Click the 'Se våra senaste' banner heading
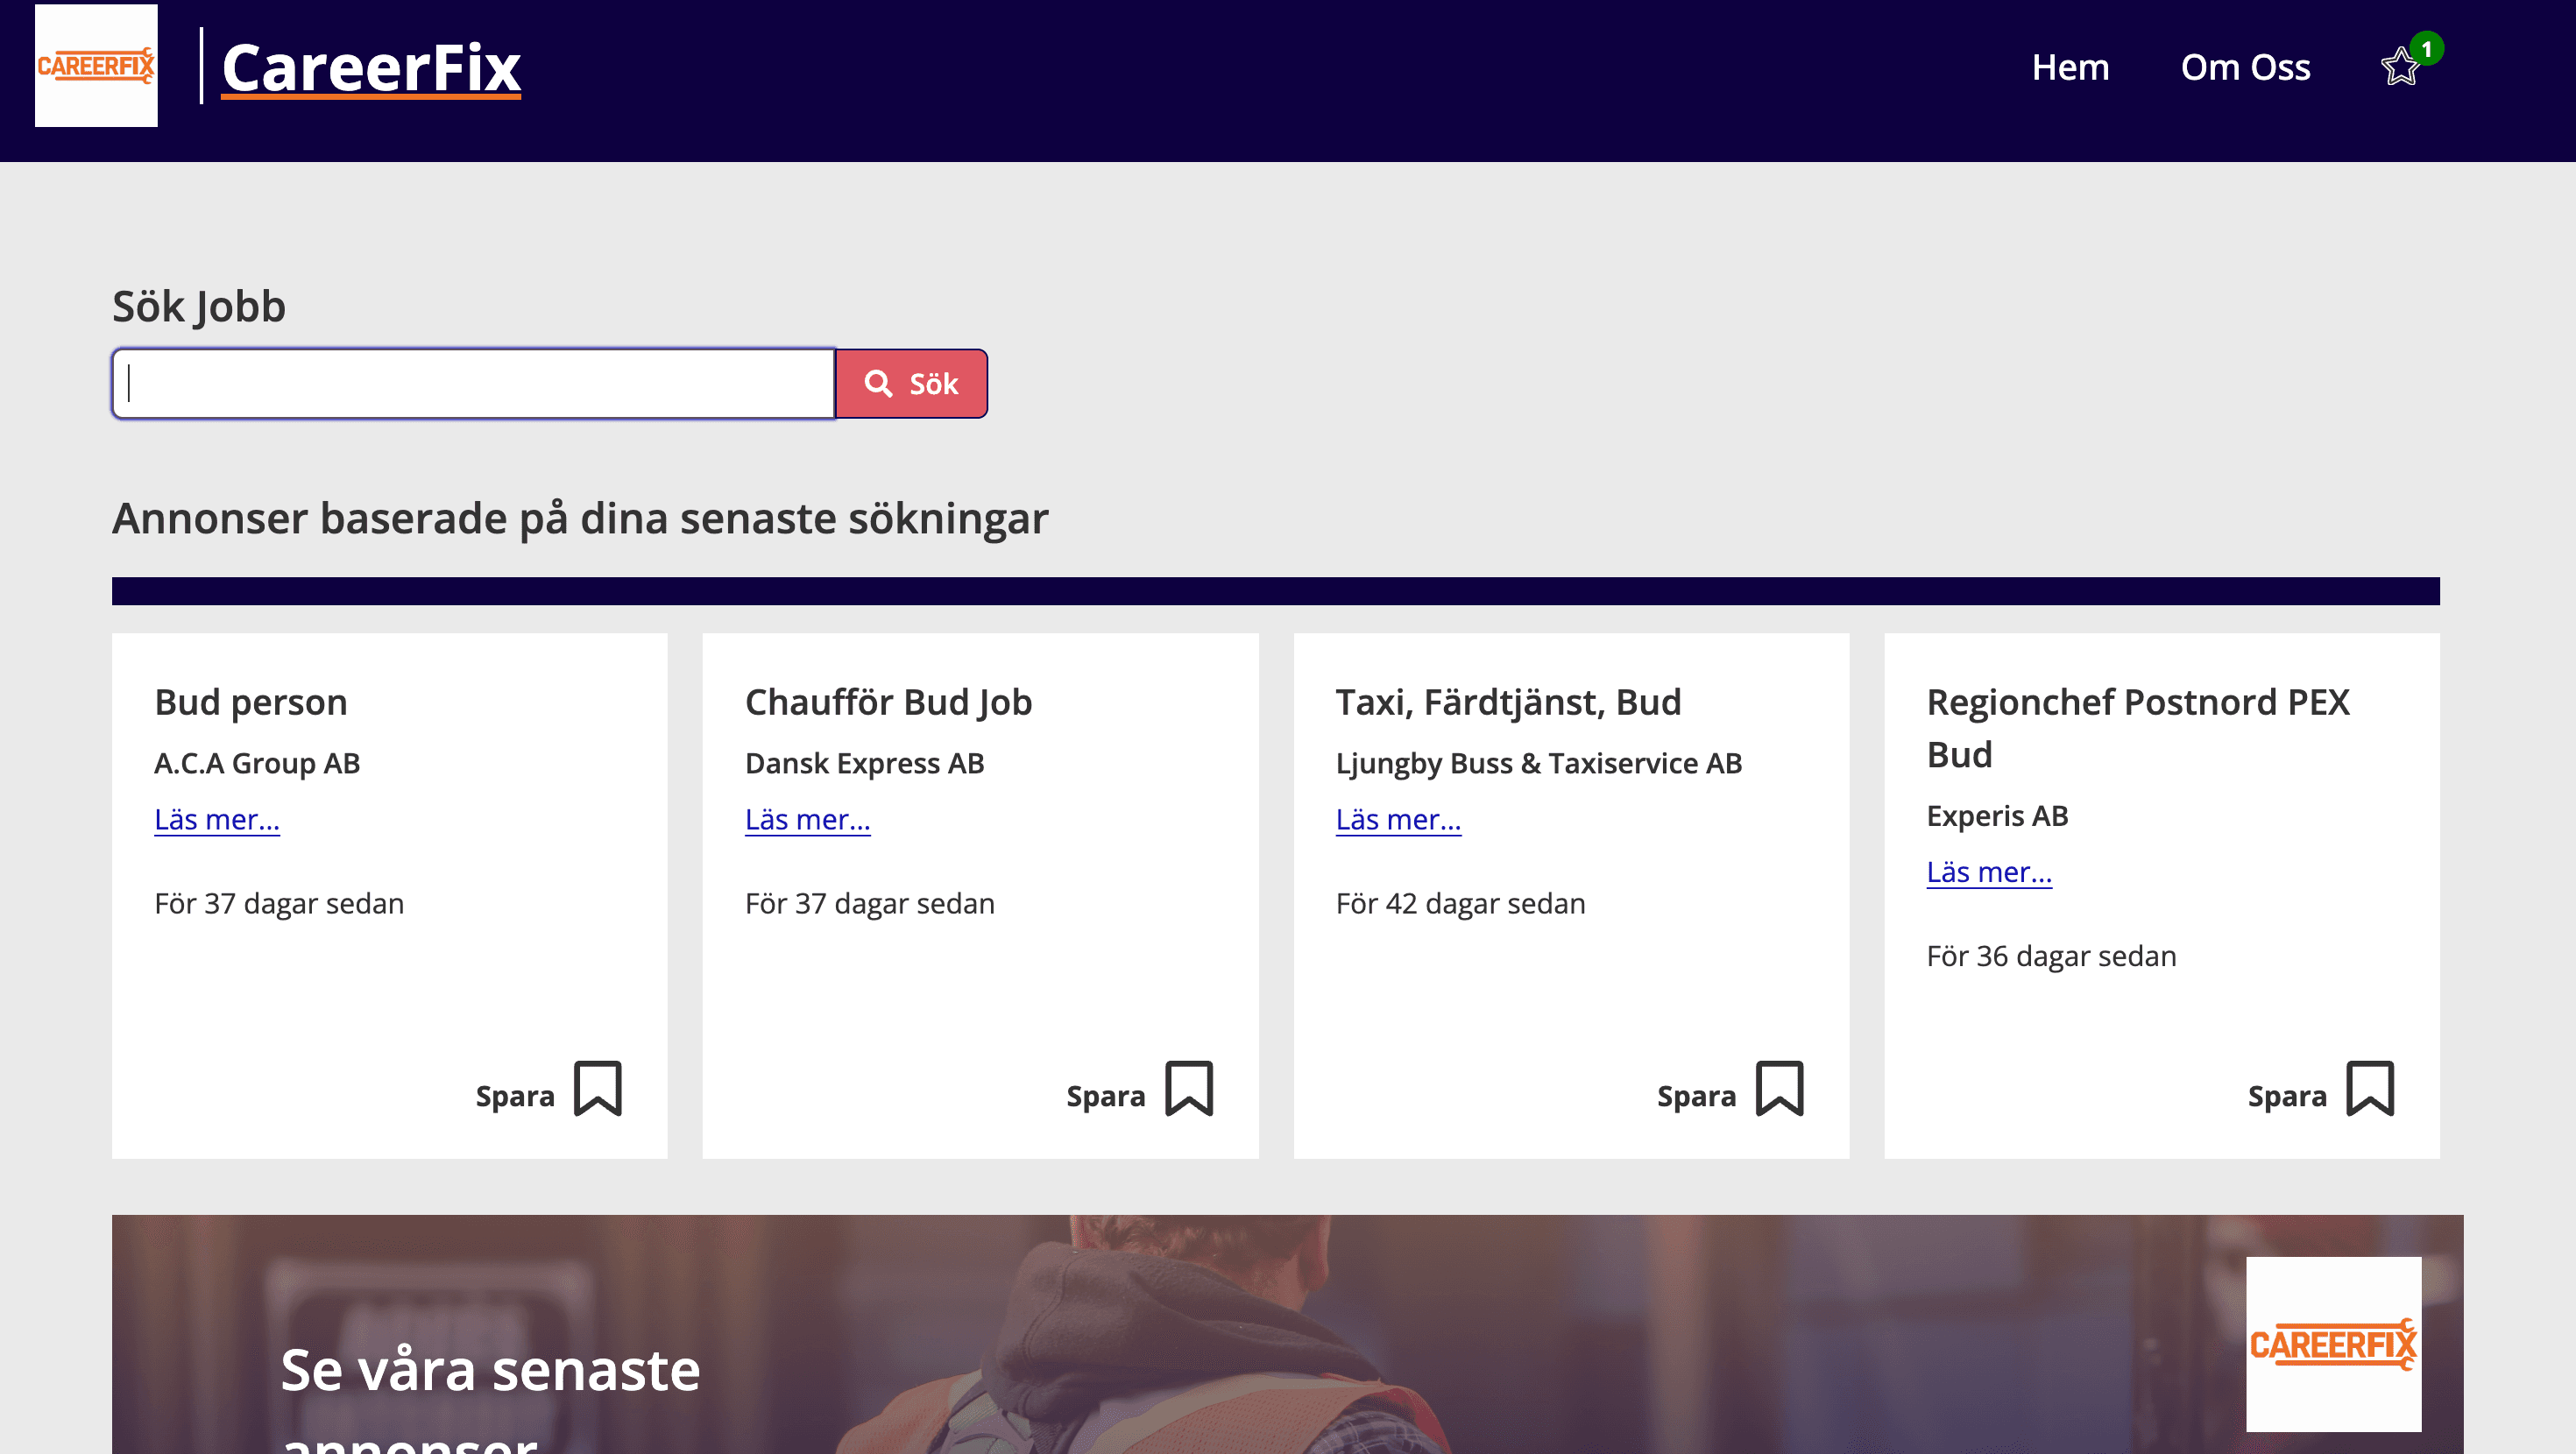 click(490, 1370)
